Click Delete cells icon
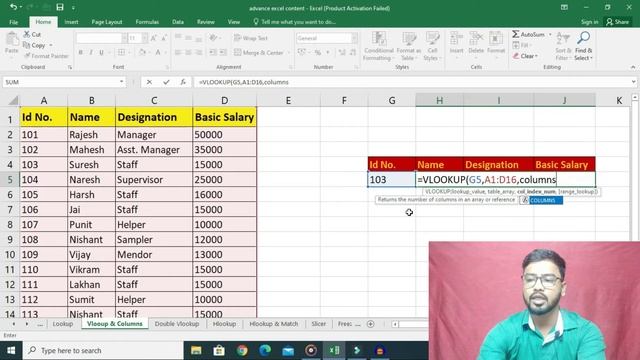The width and height of the screenshot is (640, 360). coord(476,43)
